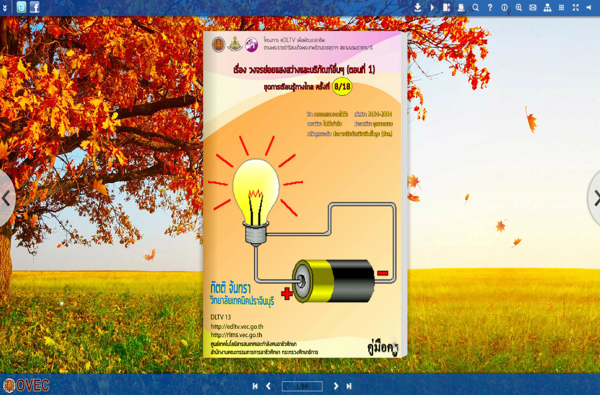Viewport: 600px width, 395px height.
Task: Show page thumbnails grid icon
Action: pos(561,7)
